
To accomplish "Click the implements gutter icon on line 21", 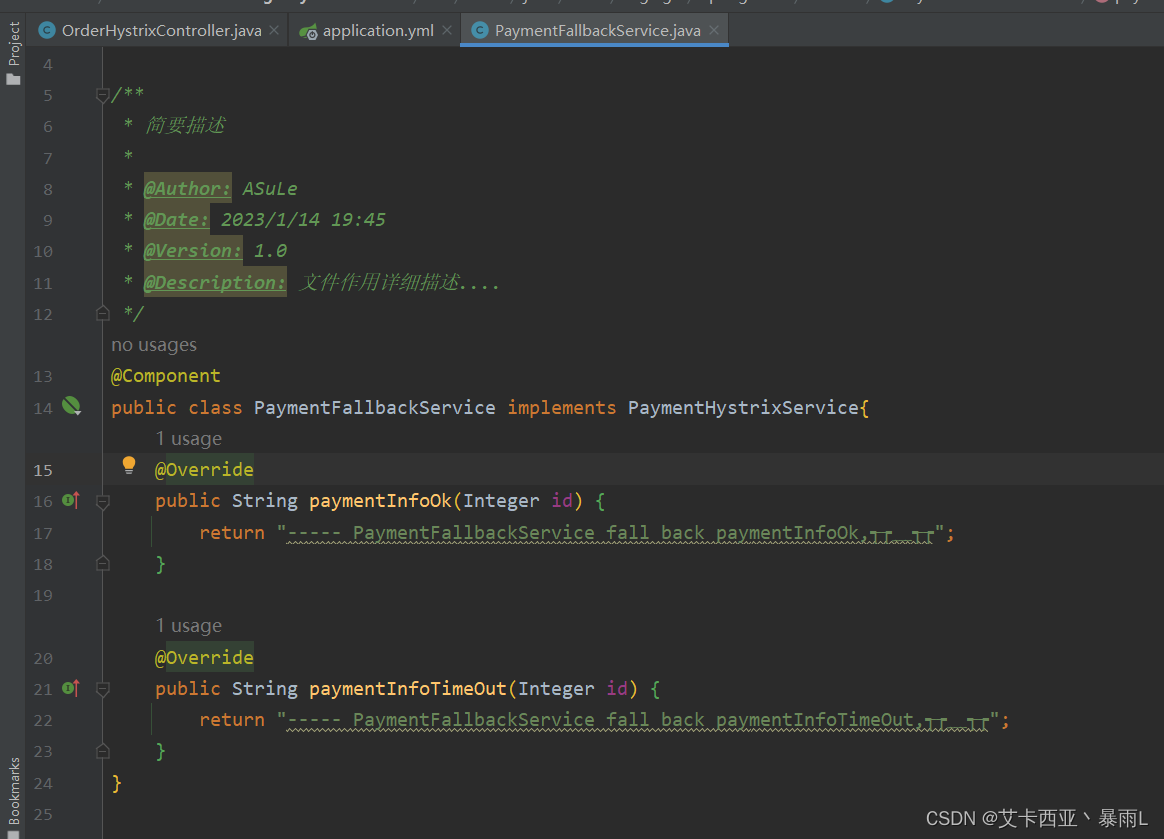I will [71, 688].
